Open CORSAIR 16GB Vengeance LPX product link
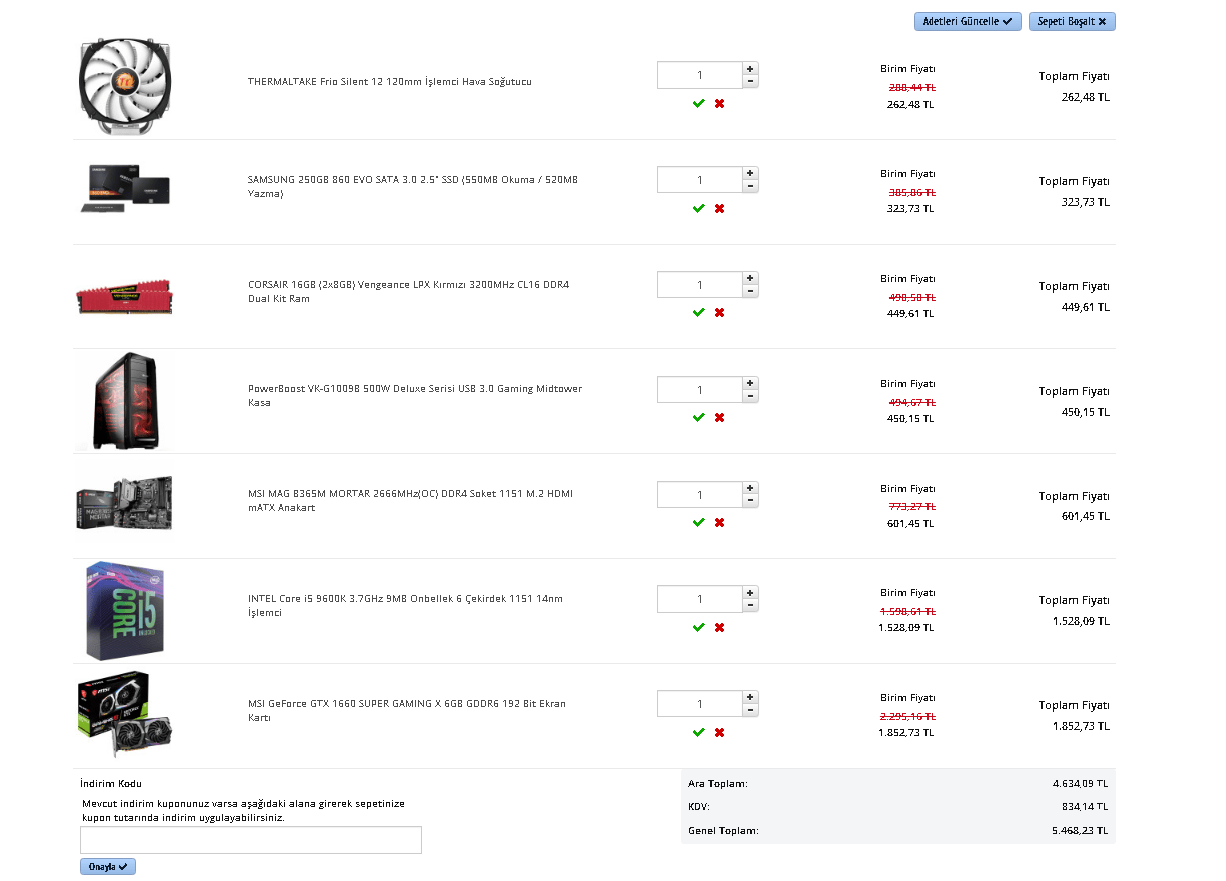The width and height of the screenshot is (1226, 881). tap(408, 292)
